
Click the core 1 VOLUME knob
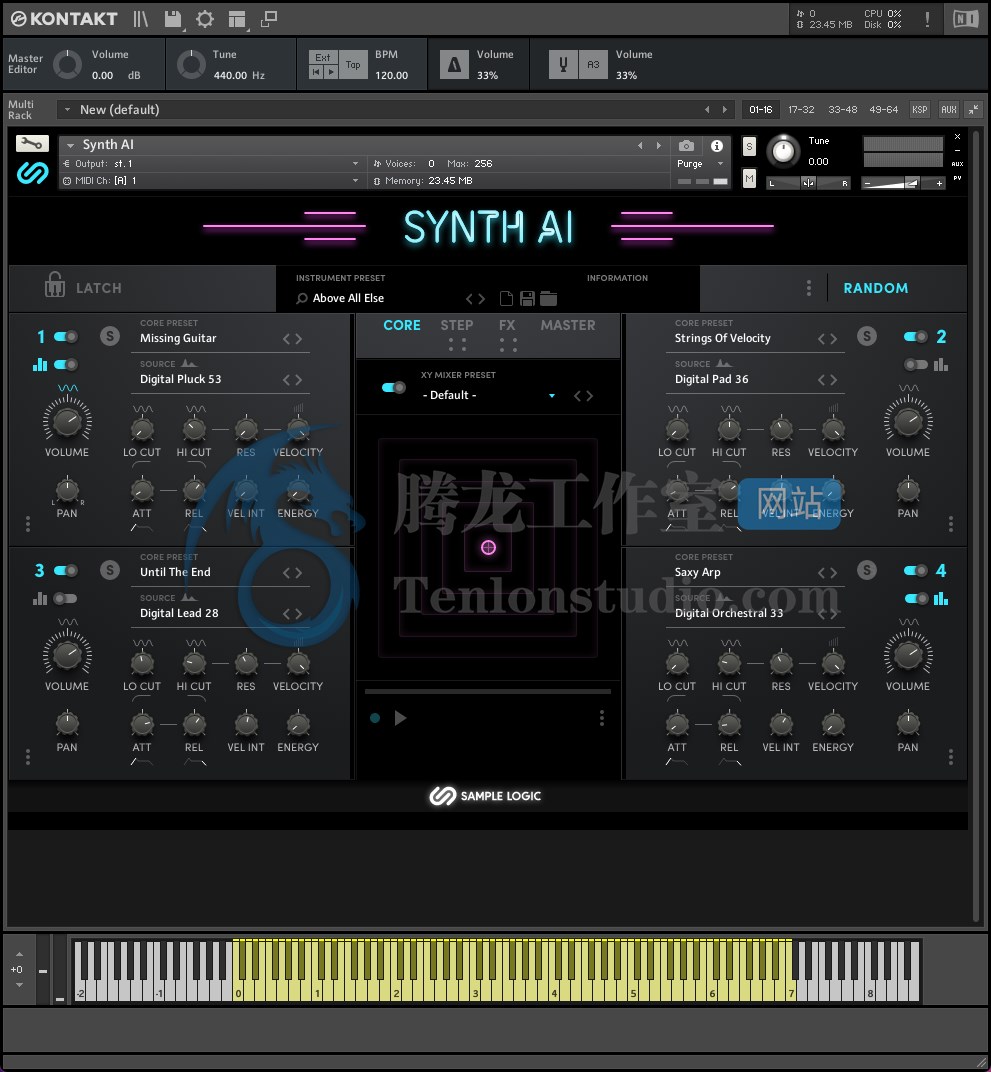[67, 422]
